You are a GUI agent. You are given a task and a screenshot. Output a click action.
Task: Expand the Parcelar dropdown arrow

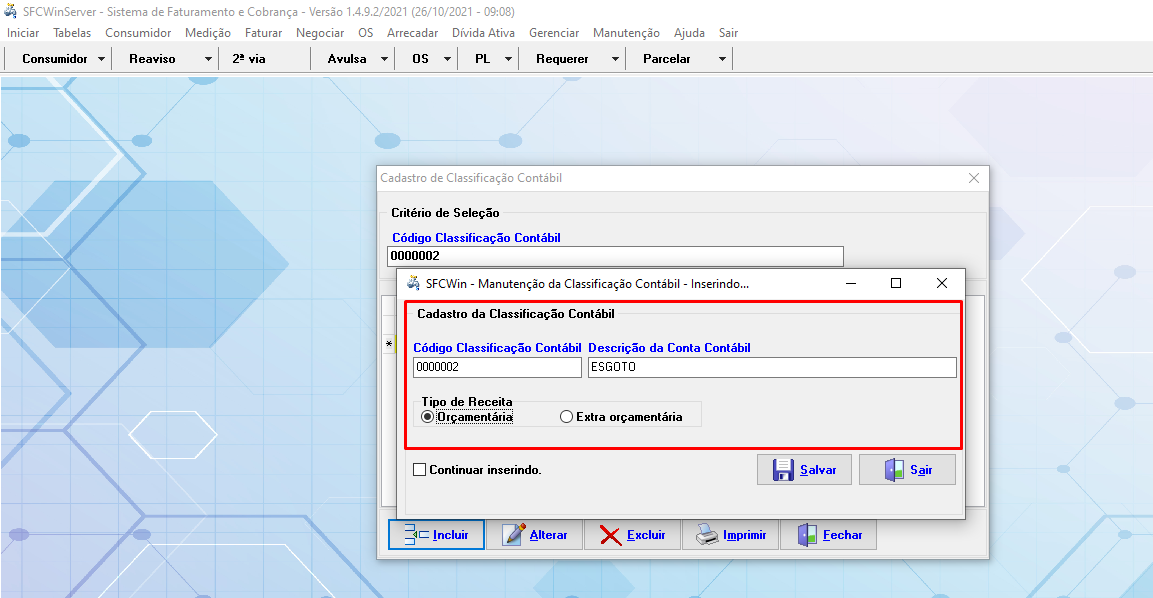click(722, 59)
